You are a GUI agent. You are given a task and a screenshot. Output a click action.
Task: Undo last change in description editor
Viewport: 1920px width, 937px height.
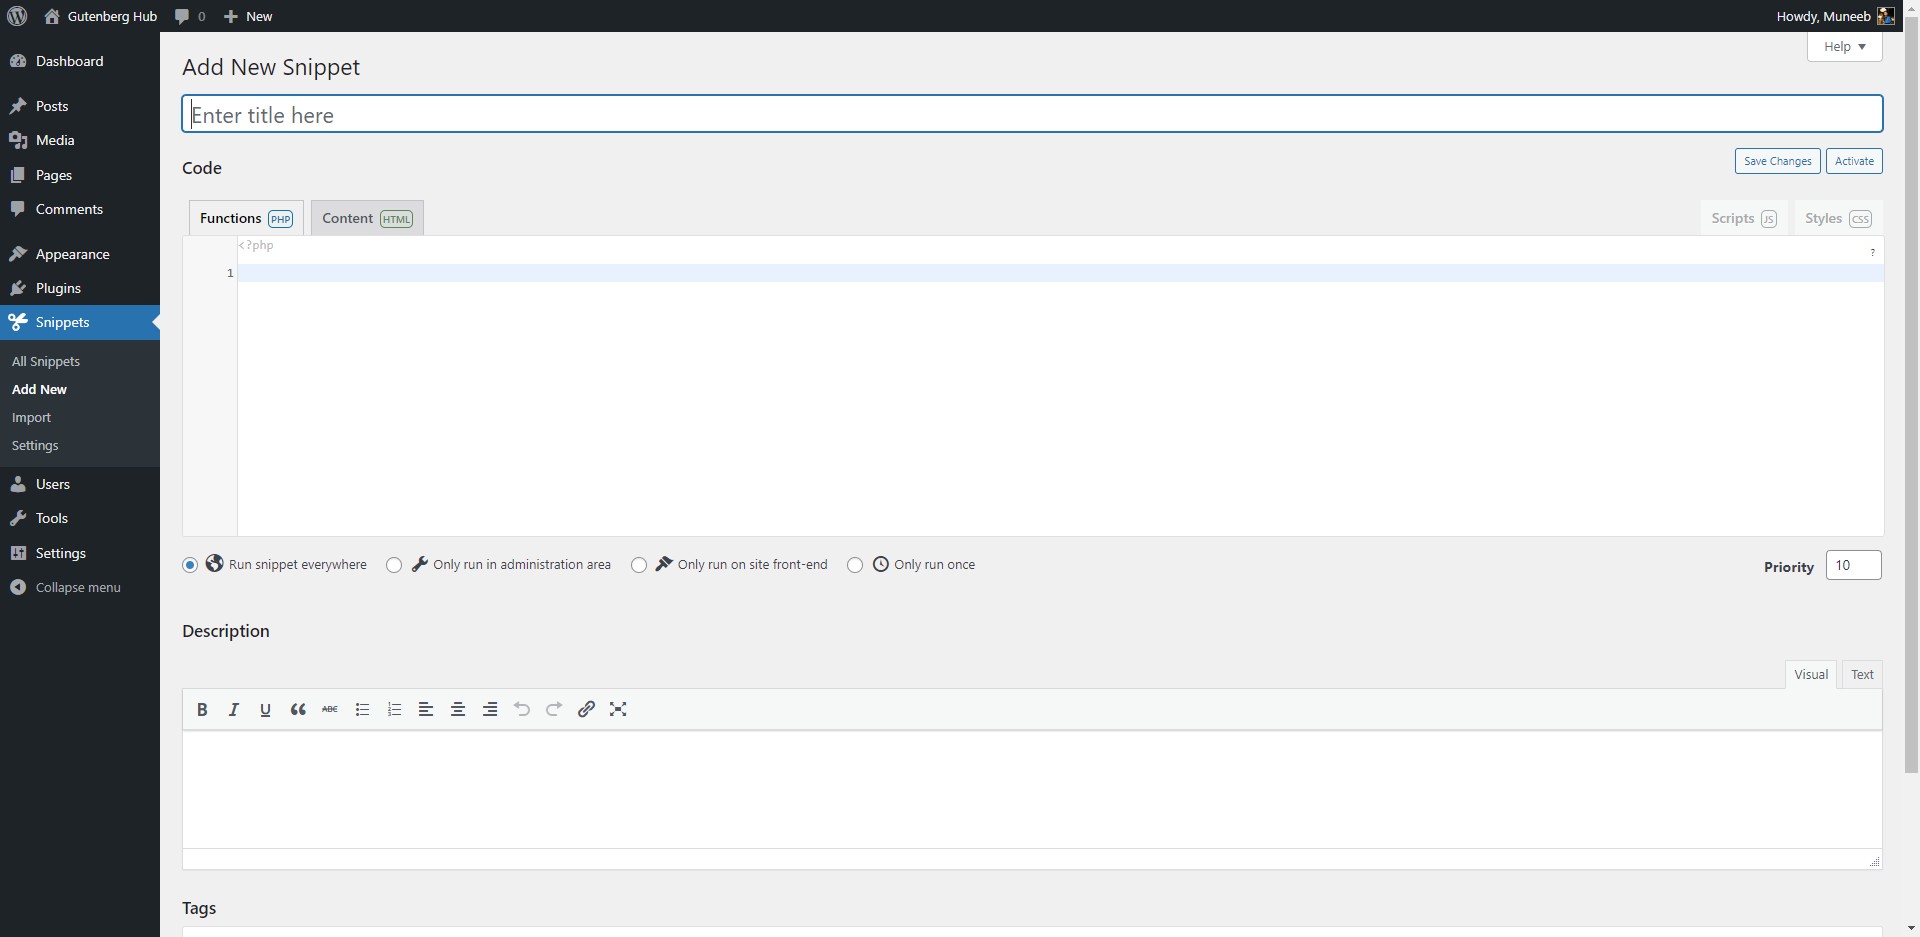point(521,710)
